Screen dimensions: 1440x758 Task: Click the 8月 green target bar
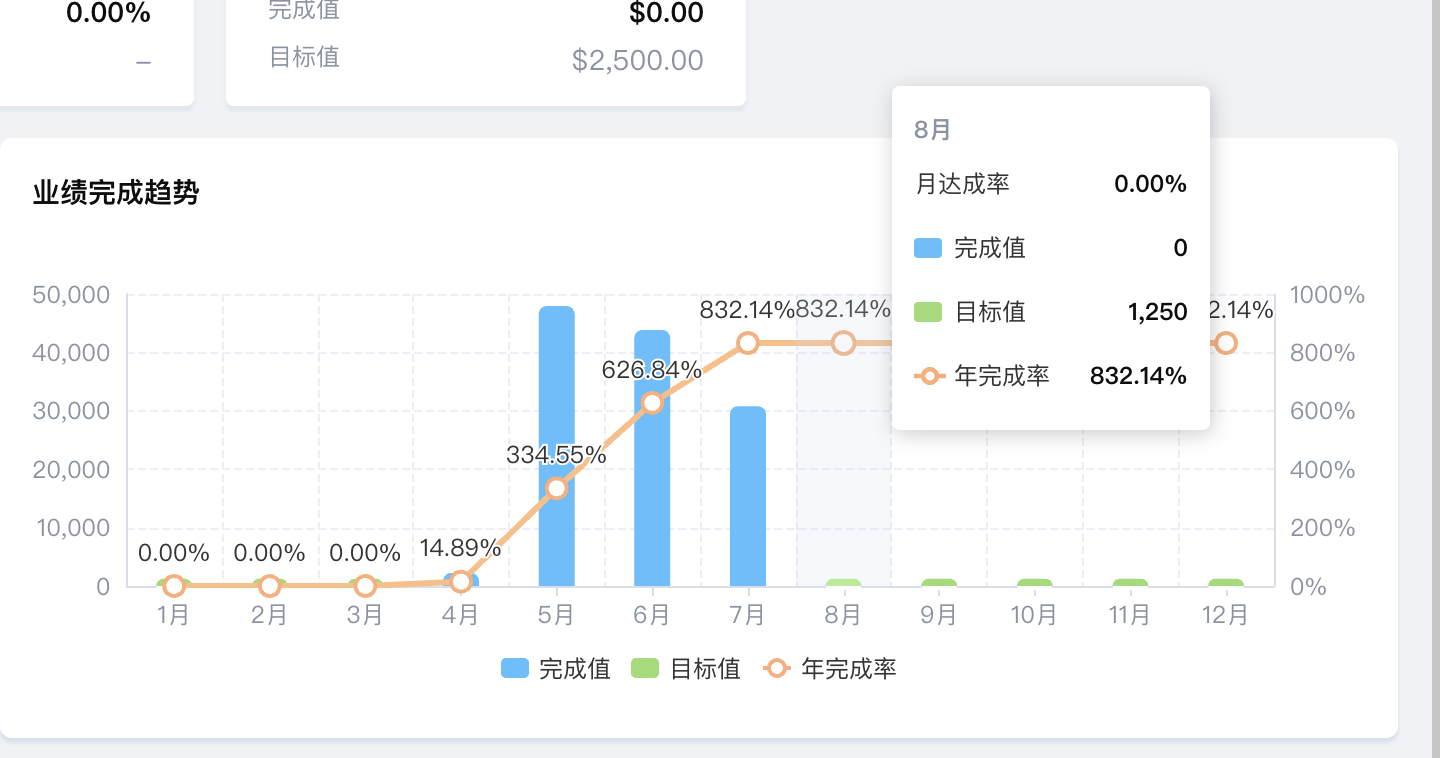(844, 582)
